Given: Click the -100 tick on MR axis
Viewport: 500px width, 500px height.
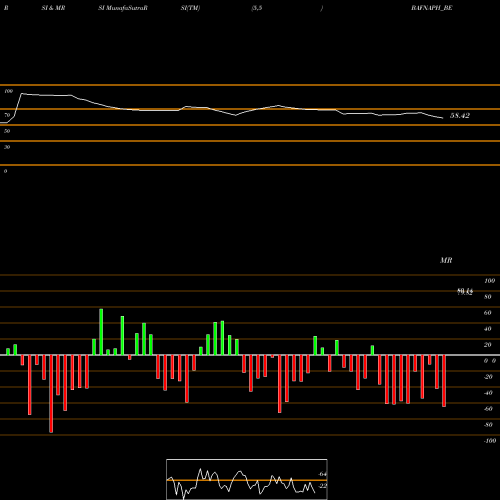Looking at the screenshot, I should (x=489, y=441).
